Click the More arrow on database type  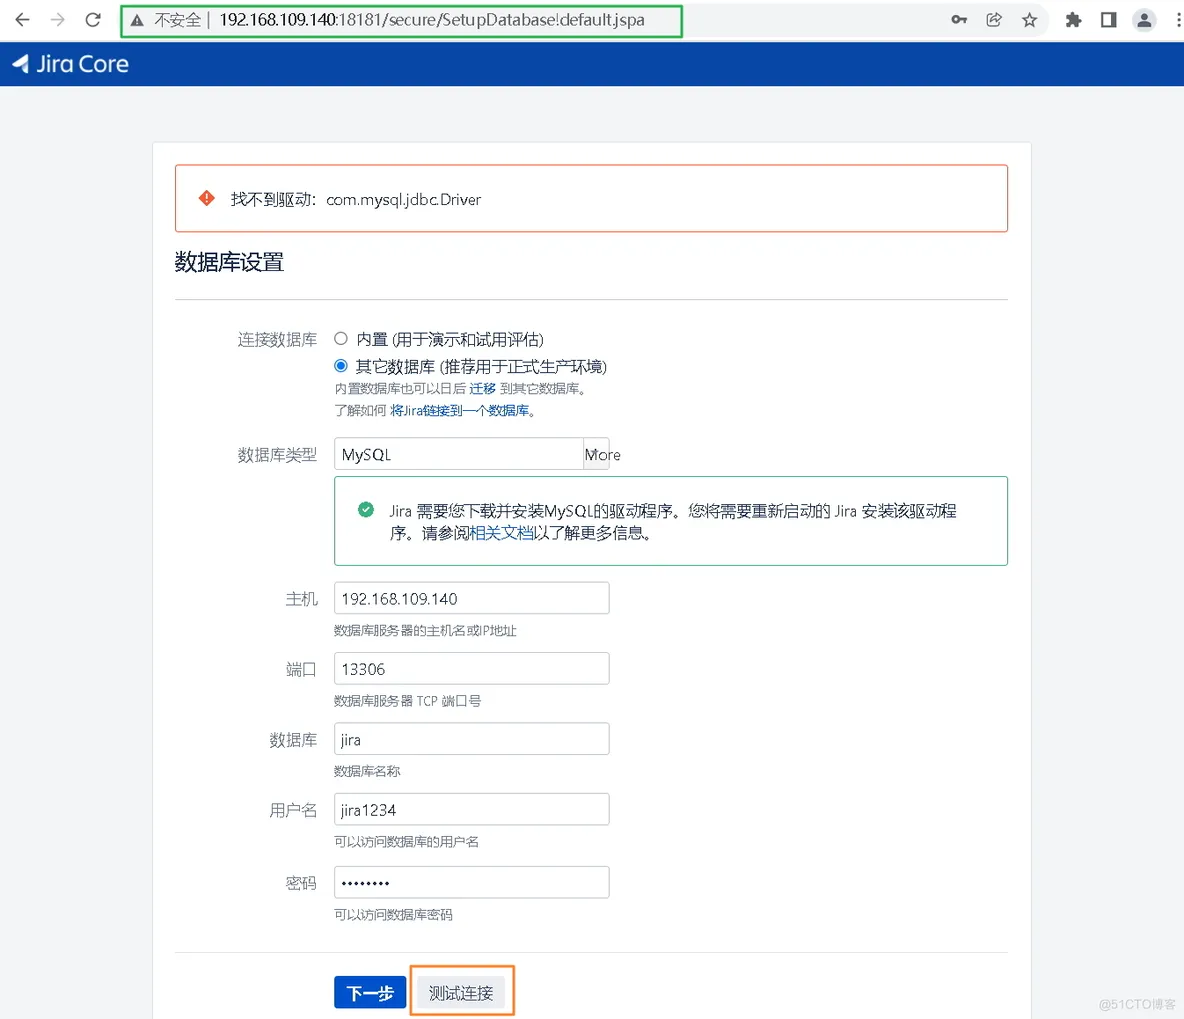597,454
